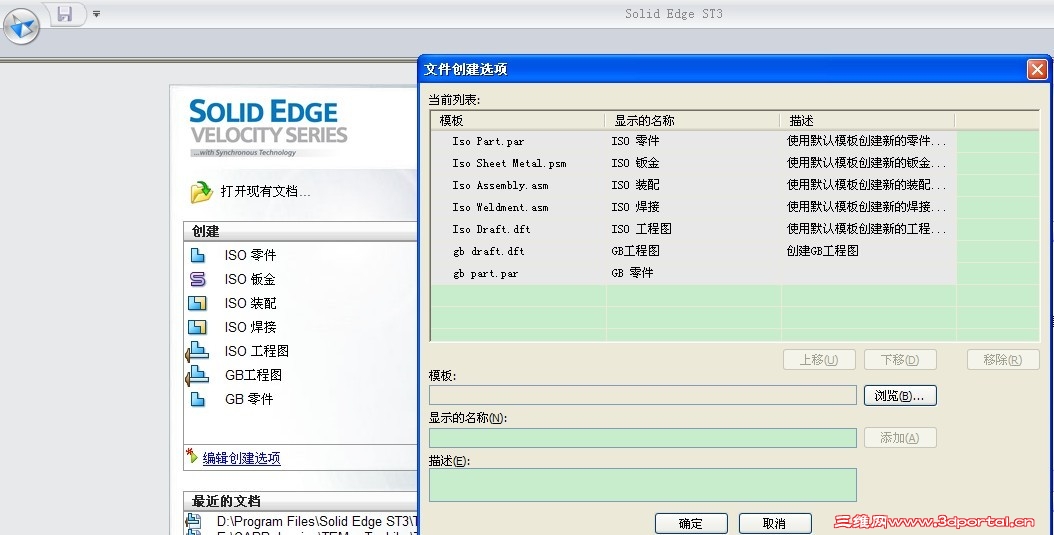Create a new ISO 工程图 document
Screen dimensions: 1054x535
pos(257,351)
